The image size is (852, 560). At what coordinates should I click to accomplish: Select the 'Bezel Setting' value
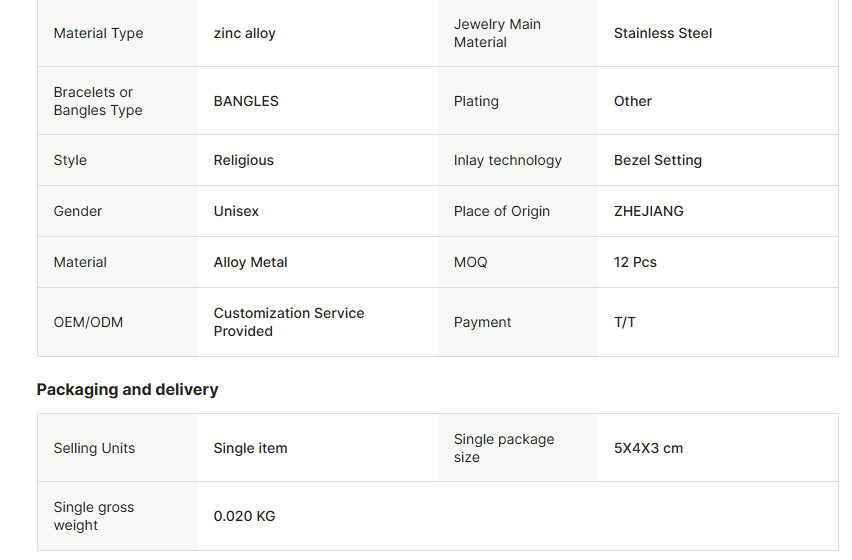[658, 160]
